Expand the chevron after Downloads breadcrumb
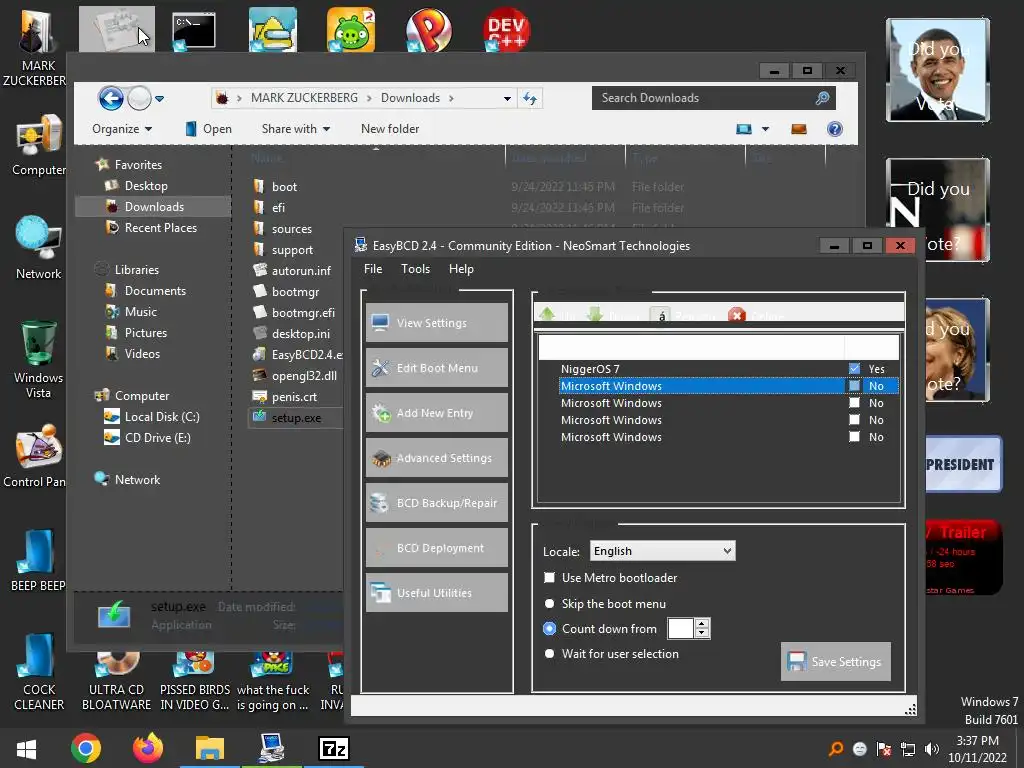 point(451,98)
